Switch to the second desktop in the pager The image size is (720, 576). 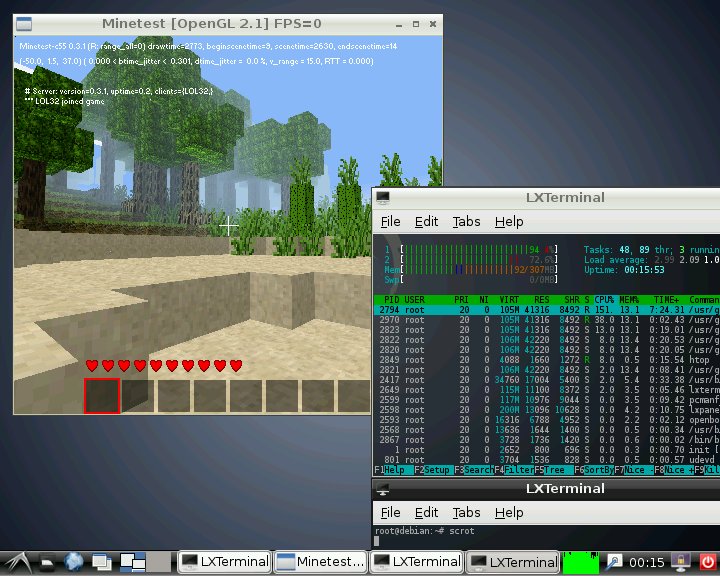(159, 562)
